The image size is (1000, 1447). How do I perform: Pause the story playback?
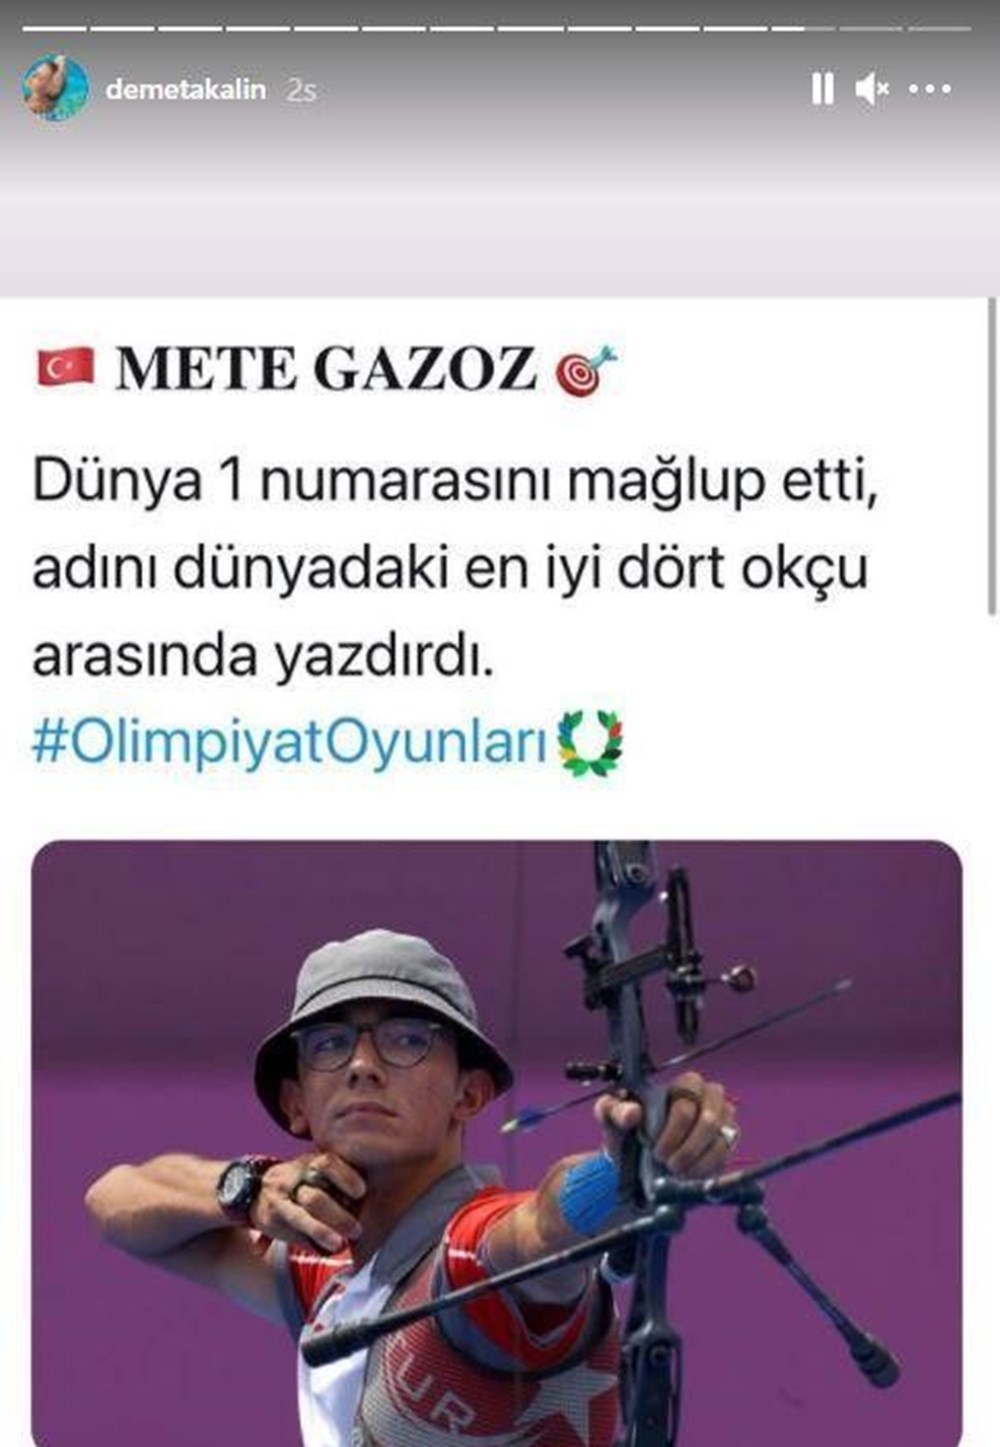click(822, 90)
